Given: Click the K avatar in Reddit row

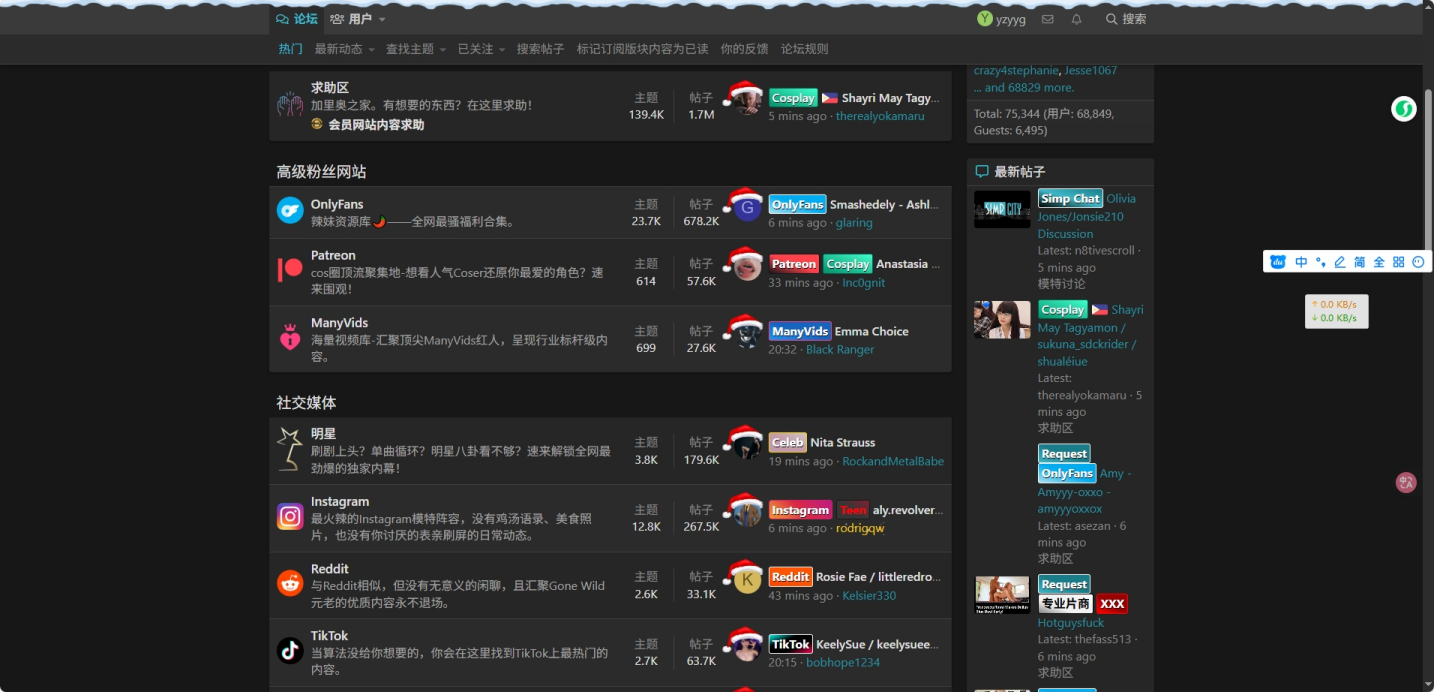Looking at the screenshot, I should 748,581.
